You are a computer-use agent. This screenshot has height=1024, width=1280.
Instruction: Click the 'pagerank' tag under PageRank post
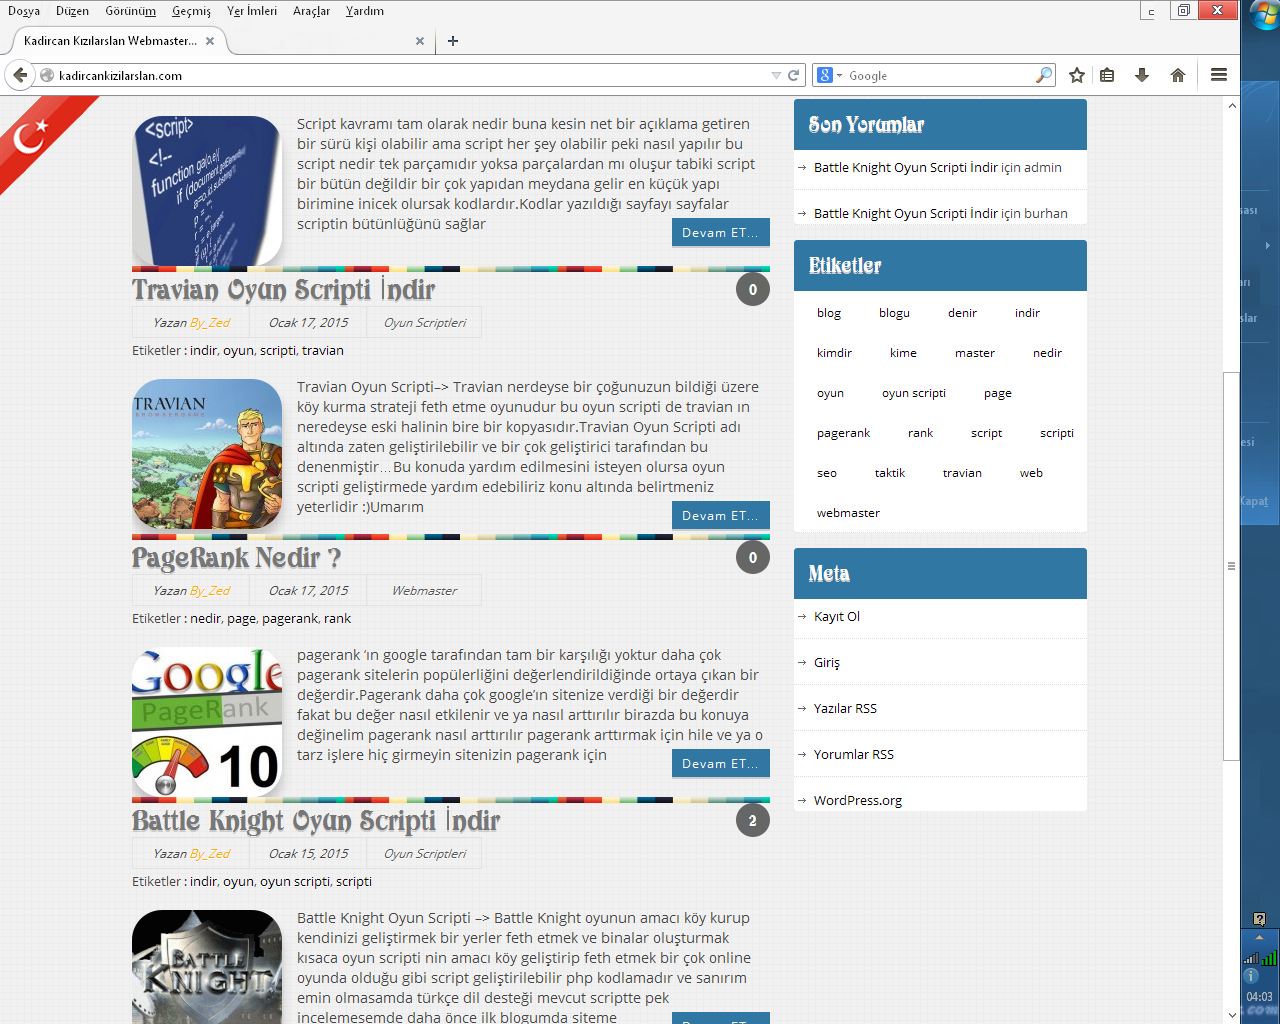(290, 619)
